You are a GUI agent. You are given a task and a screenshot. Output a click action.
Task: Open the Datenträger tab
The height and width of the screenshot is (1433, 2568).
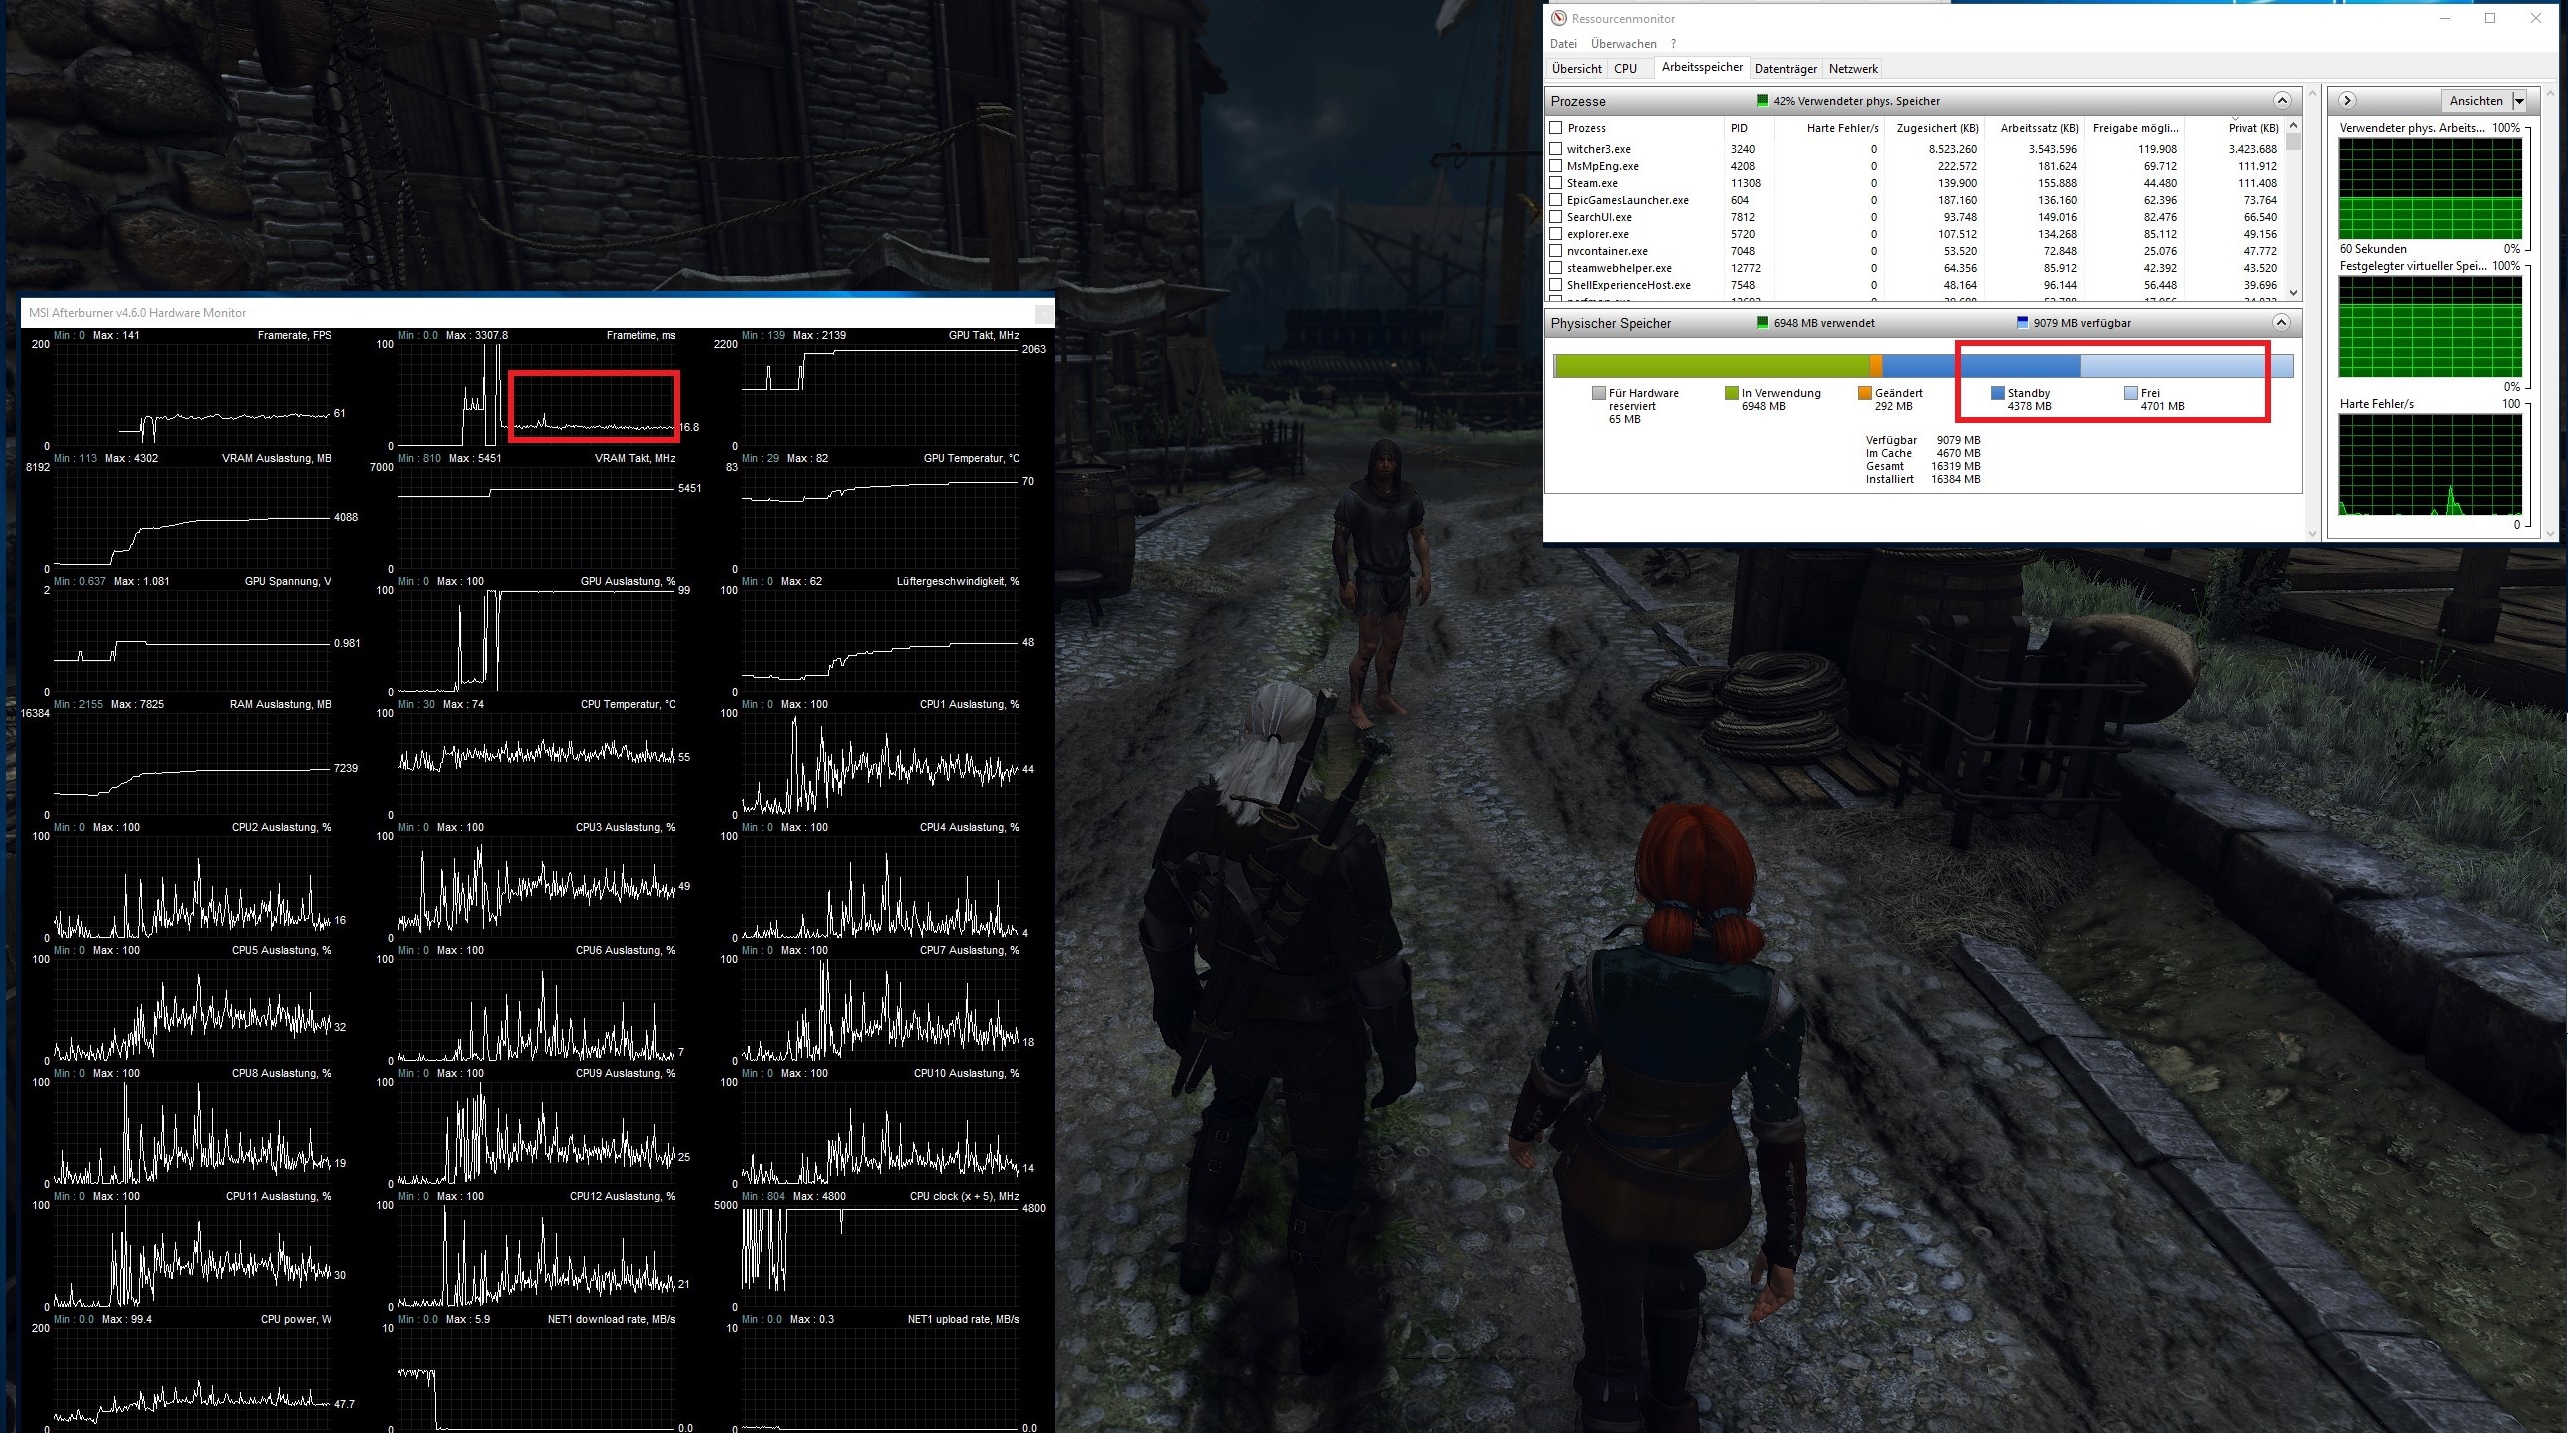coord(1785,69)
